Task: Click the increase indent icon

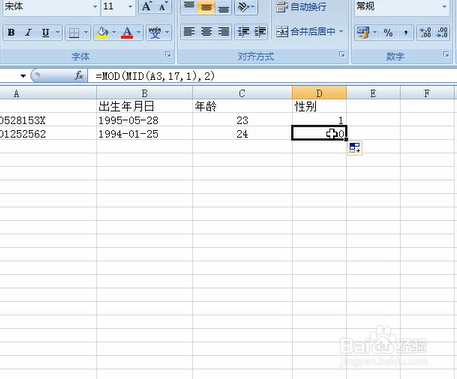Action: click(260, 32)
